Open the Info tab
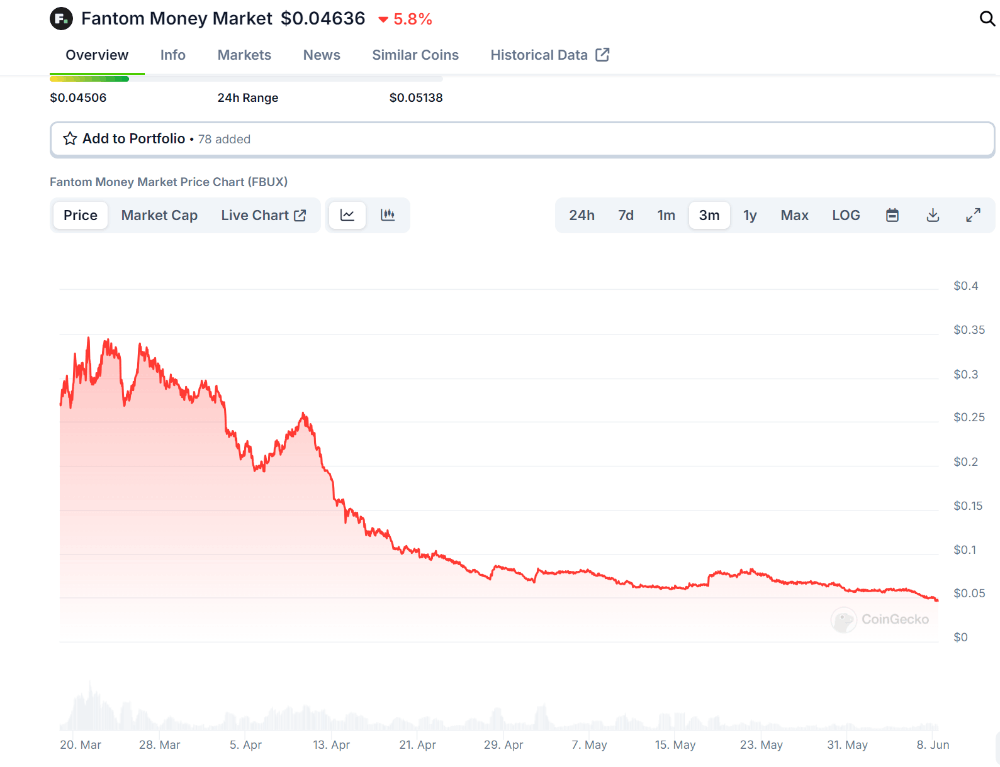Image resolution: width=1000 pixels, height=767 pixels. 173,55
